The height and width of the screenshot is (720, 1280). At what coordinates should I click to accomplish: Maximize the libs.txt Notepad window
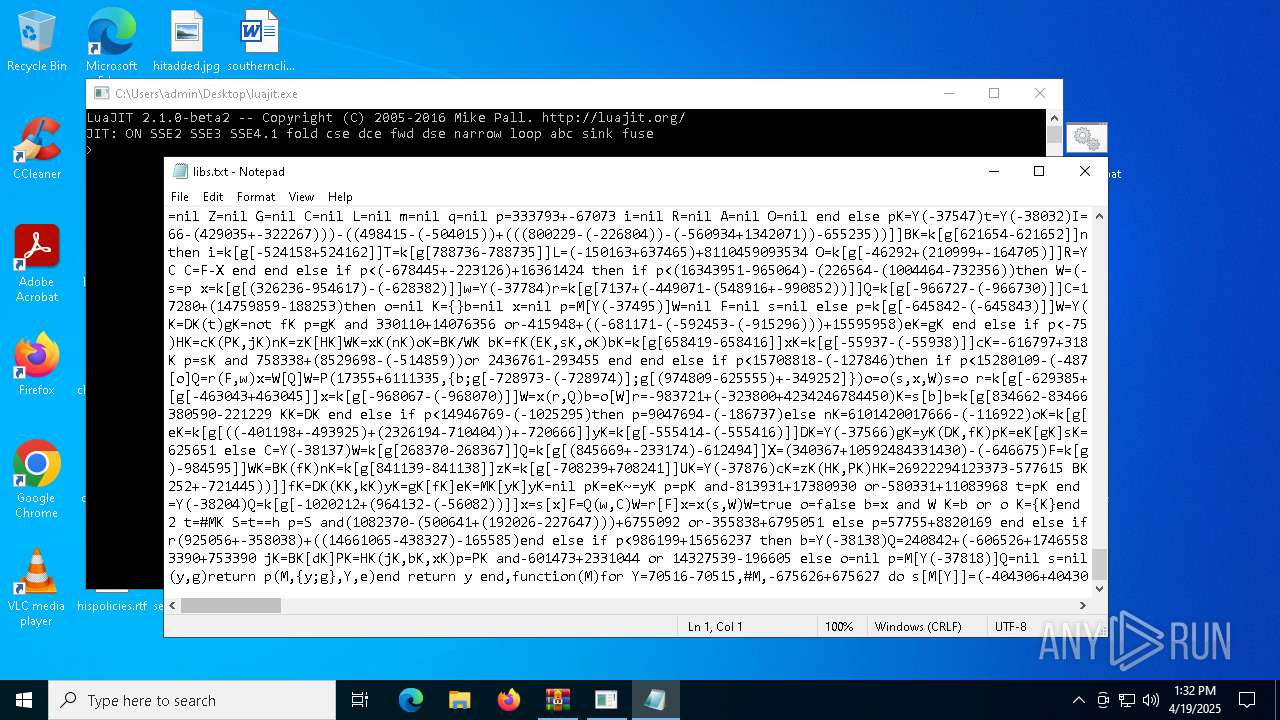coord(1039,171)
